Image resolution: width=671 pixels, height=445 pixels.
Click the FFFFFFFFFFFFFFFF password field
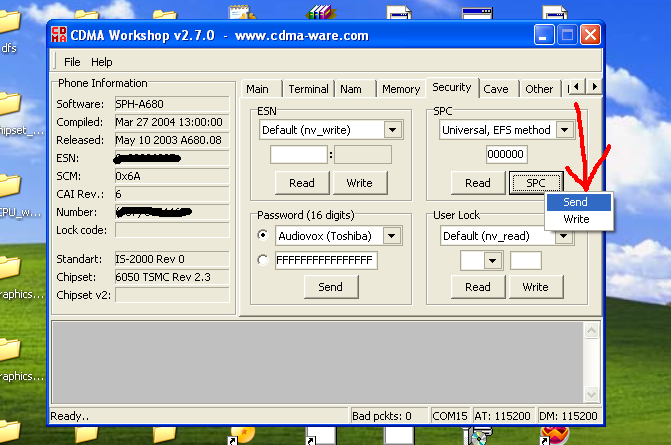pyautogui.click(x=326, y=260)
